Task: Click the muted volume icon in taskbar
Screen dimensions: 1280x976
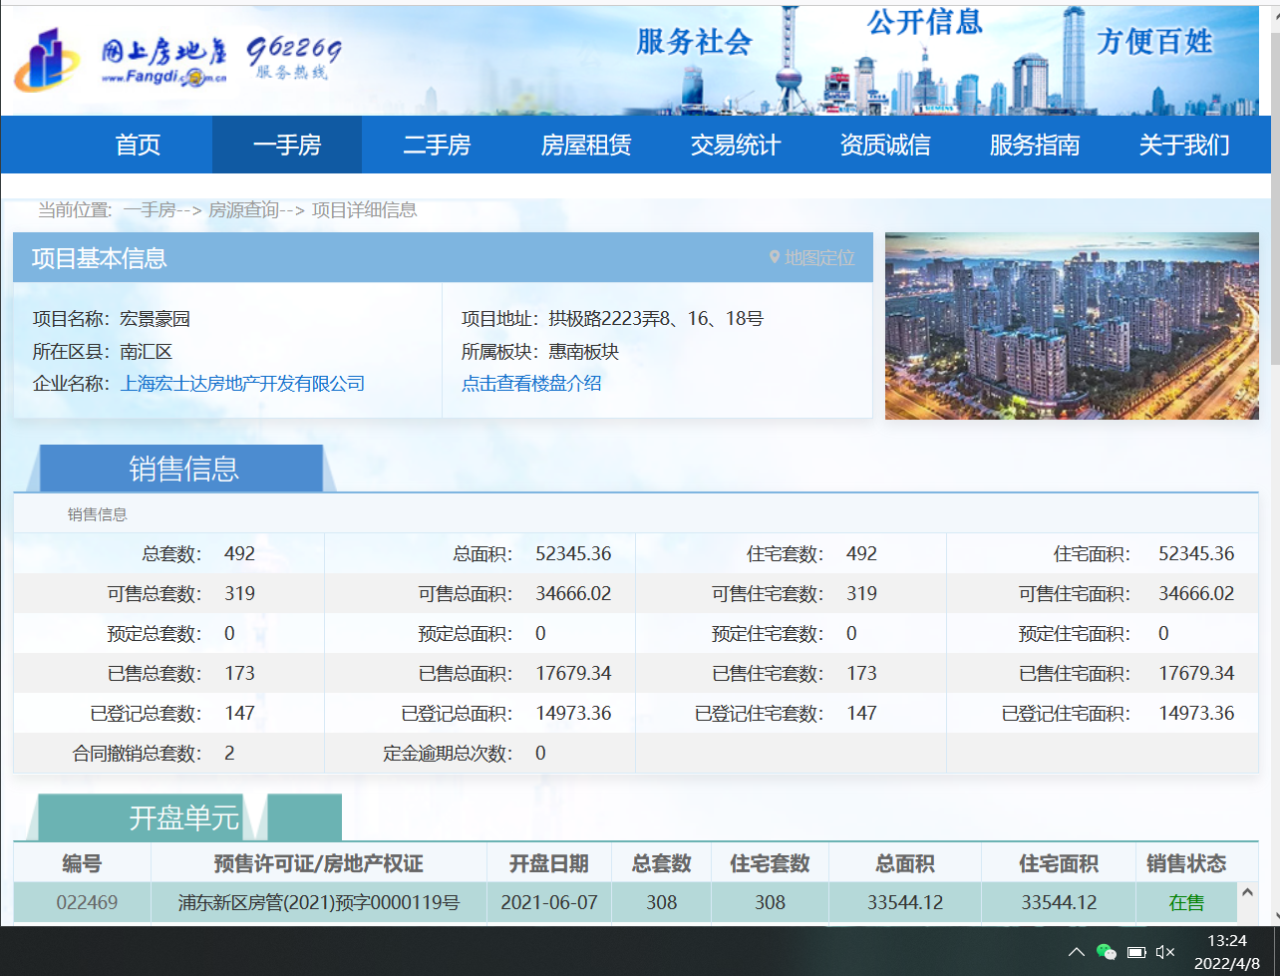Action: tap(1165, 952)
